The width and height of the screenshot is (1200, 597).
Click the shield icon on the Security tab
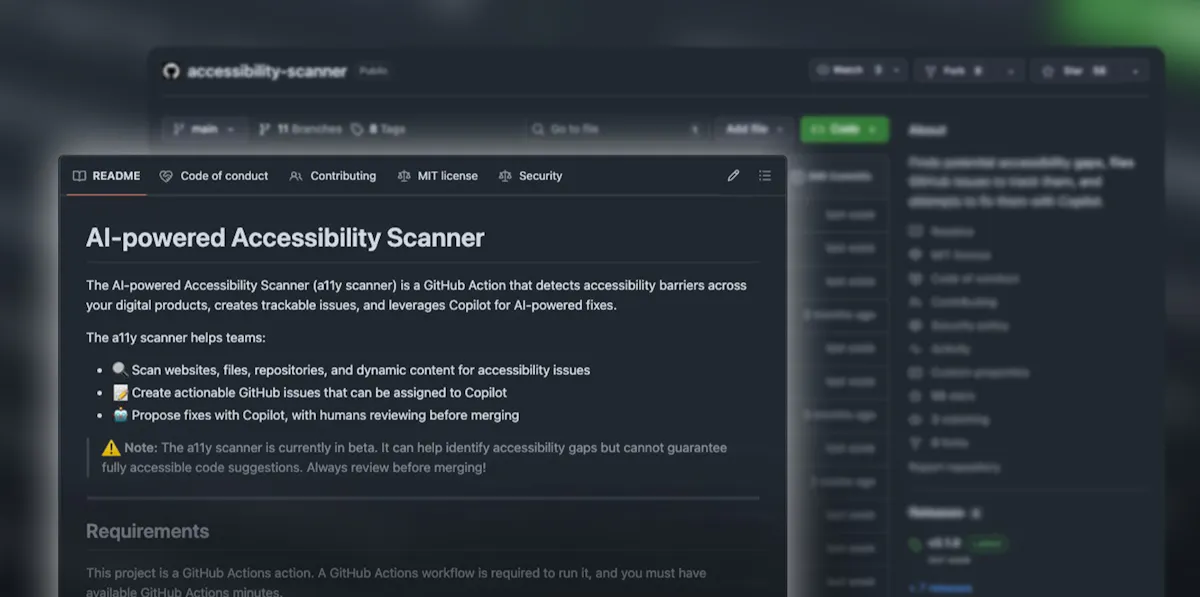507,175
